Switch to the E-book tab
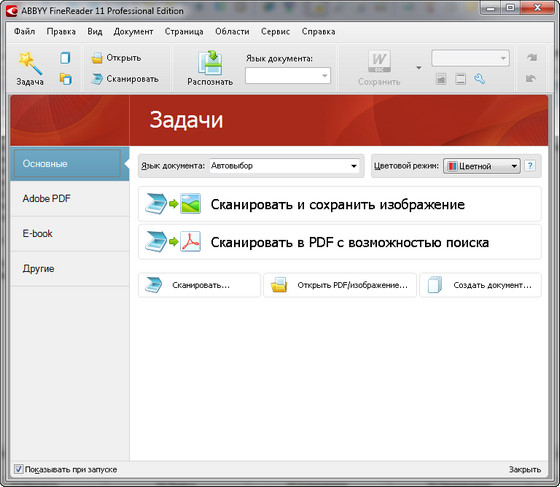Screen dimensions: 560x487 click(x=70, y=234)
